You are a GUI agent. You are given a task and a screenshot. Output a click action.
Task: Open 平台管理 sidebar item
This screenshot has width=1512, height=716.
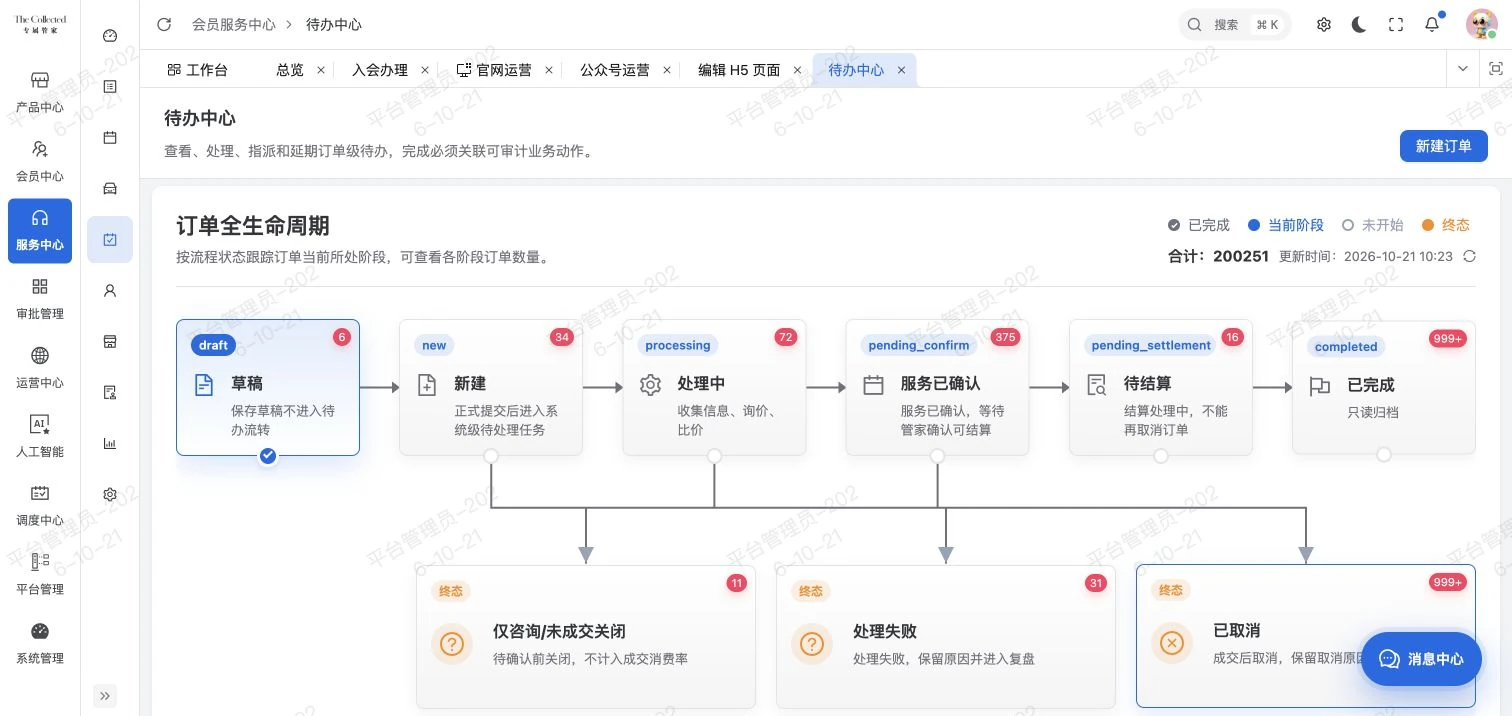coord(40,574)
